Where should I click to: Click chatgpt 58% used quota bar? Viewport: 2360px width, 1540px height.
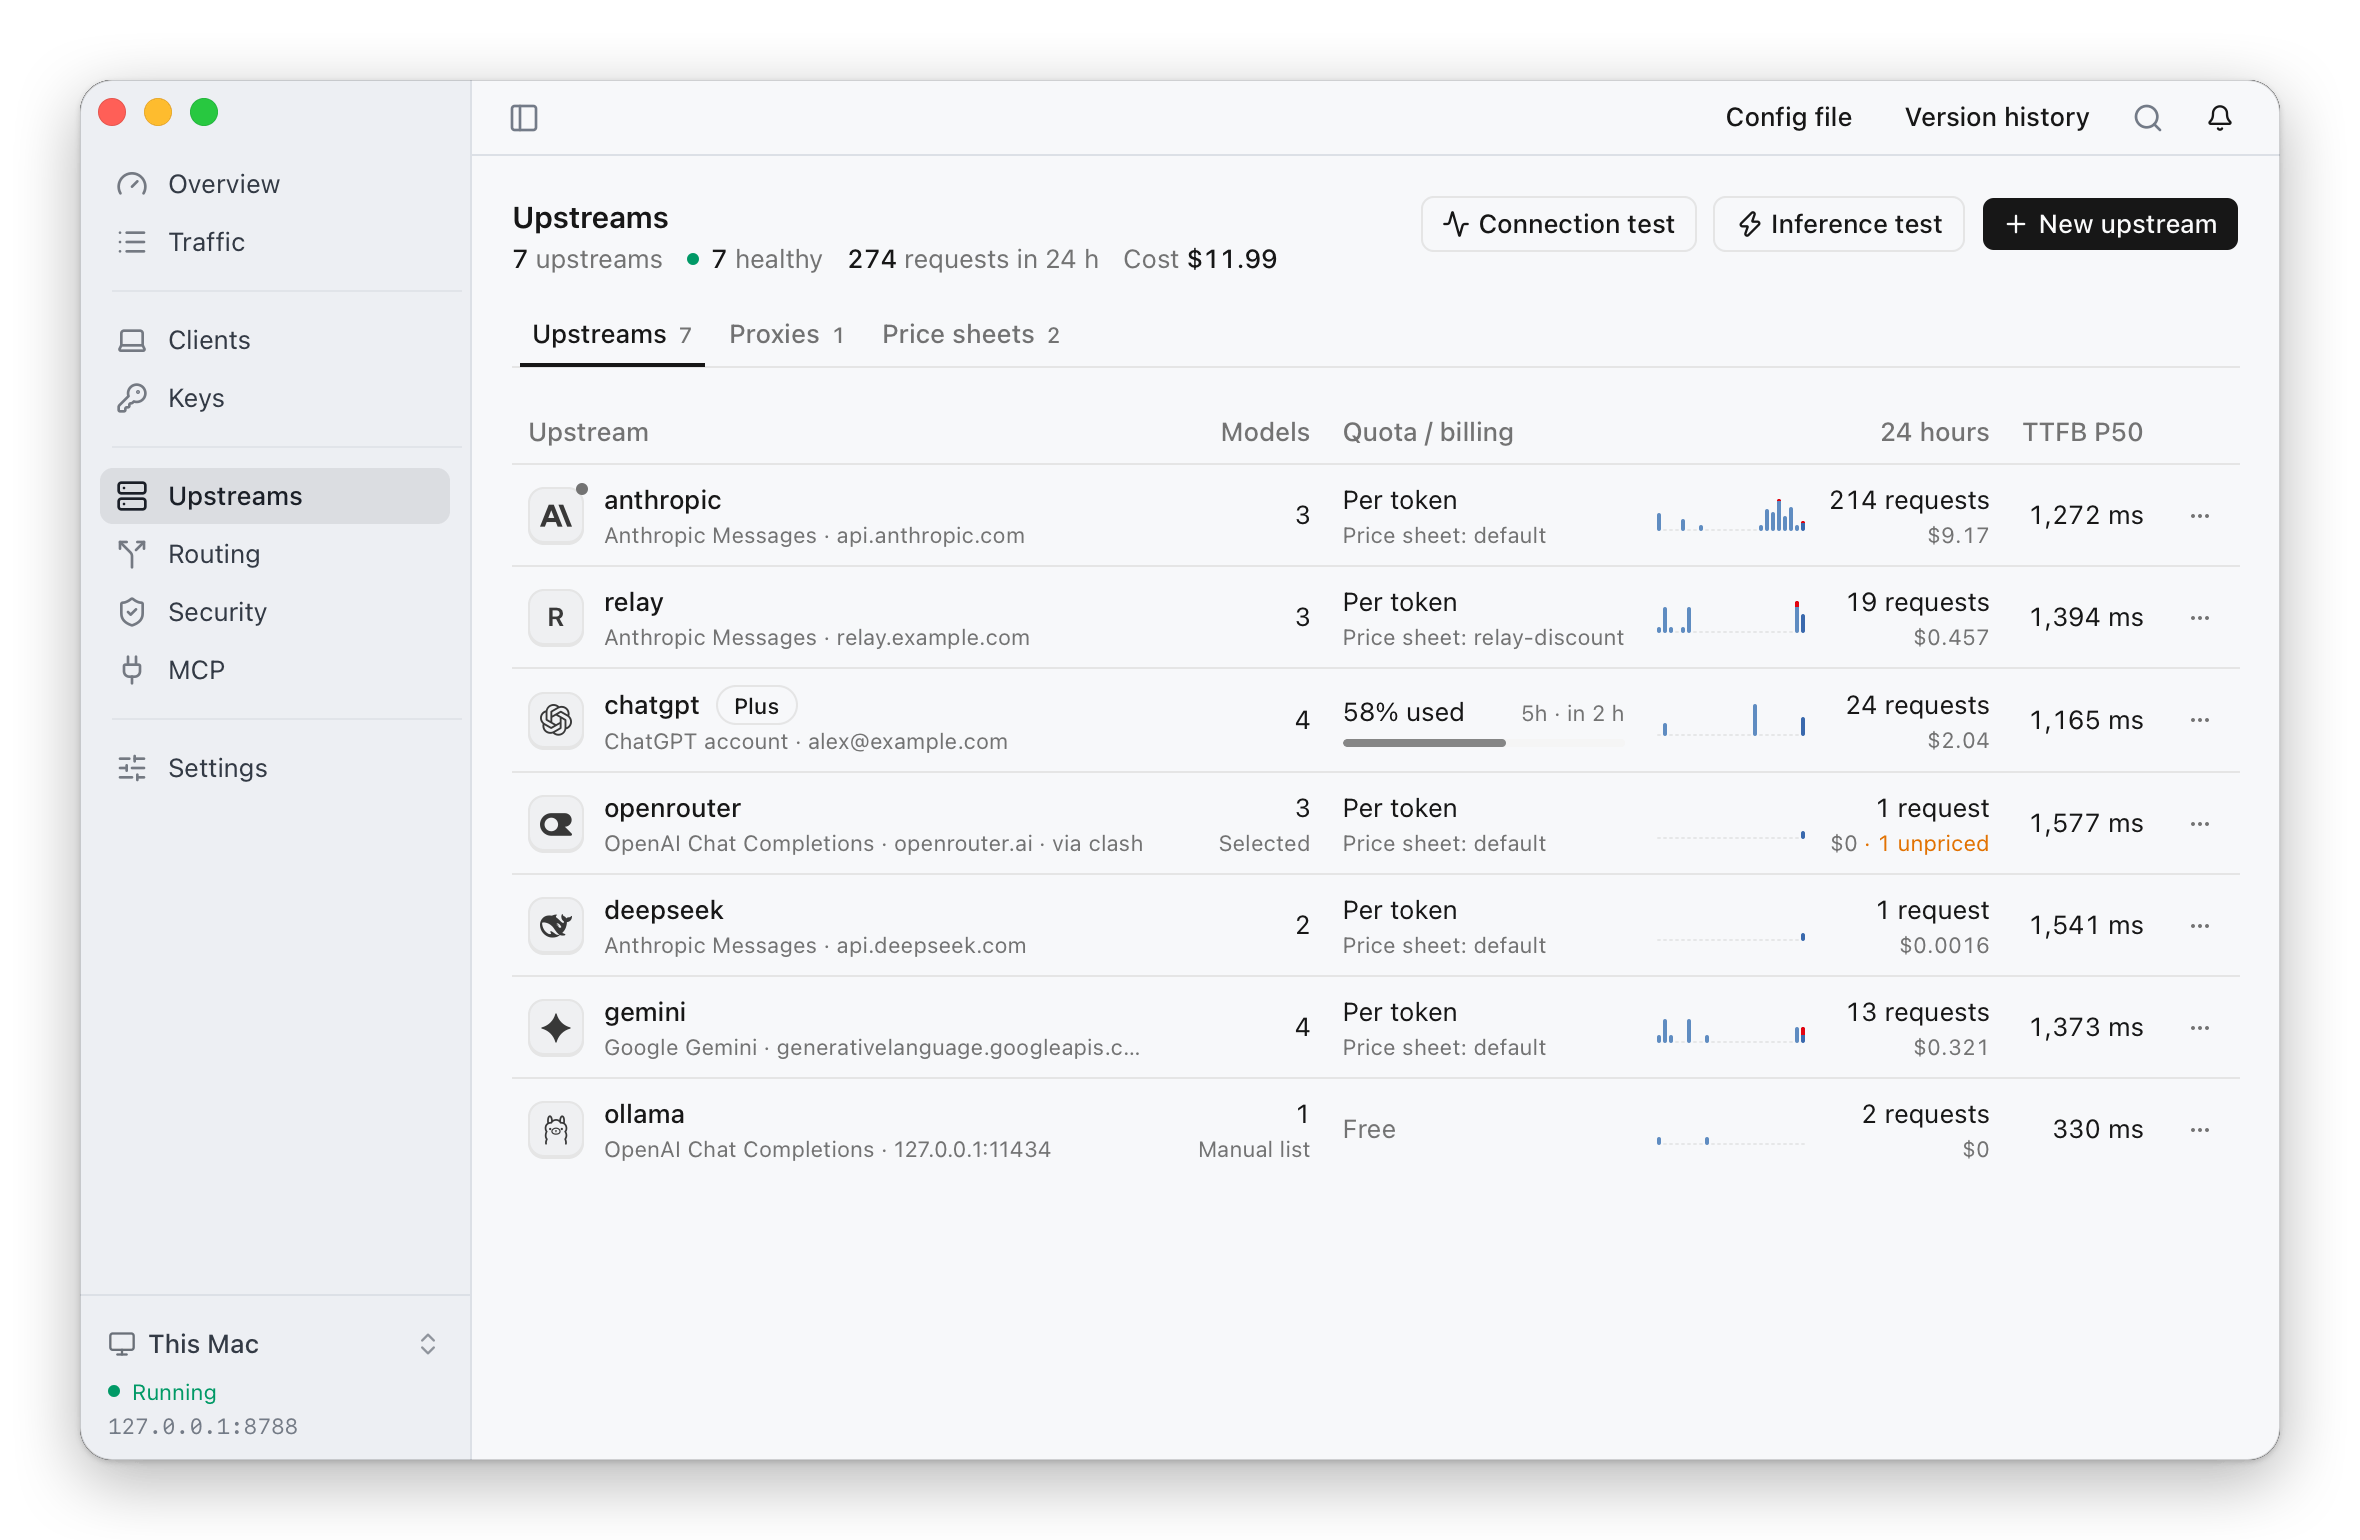[1483, 743]
